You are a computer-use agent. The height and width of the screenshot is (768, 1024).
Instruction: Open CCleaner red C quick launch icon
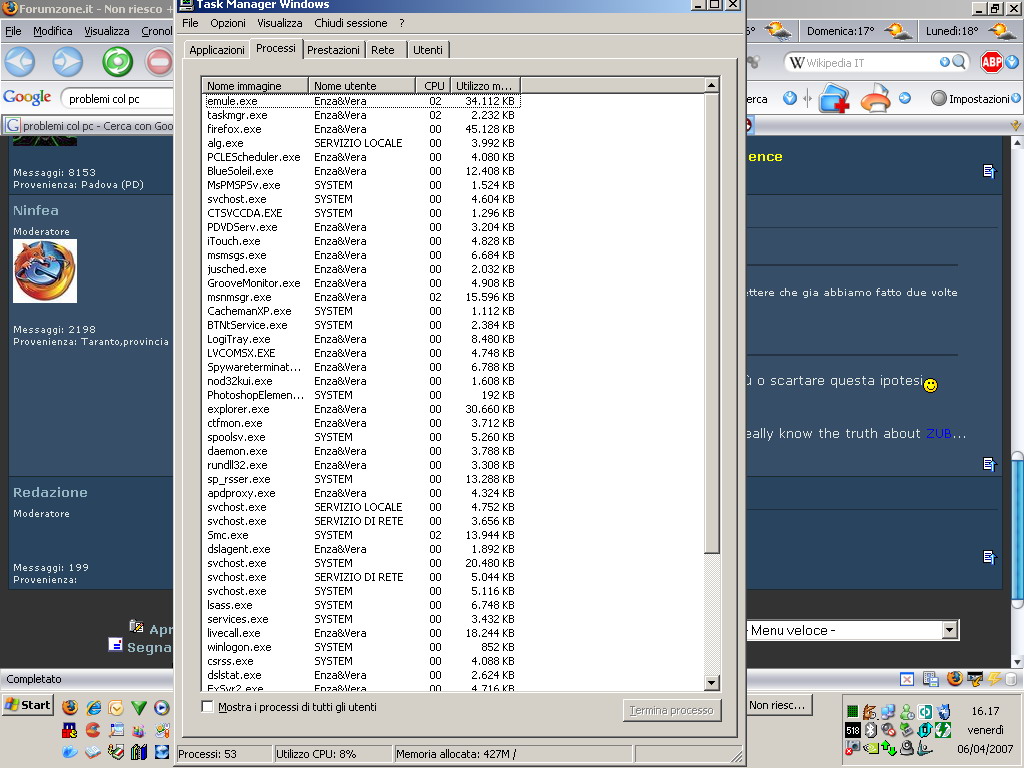(93, 729)
